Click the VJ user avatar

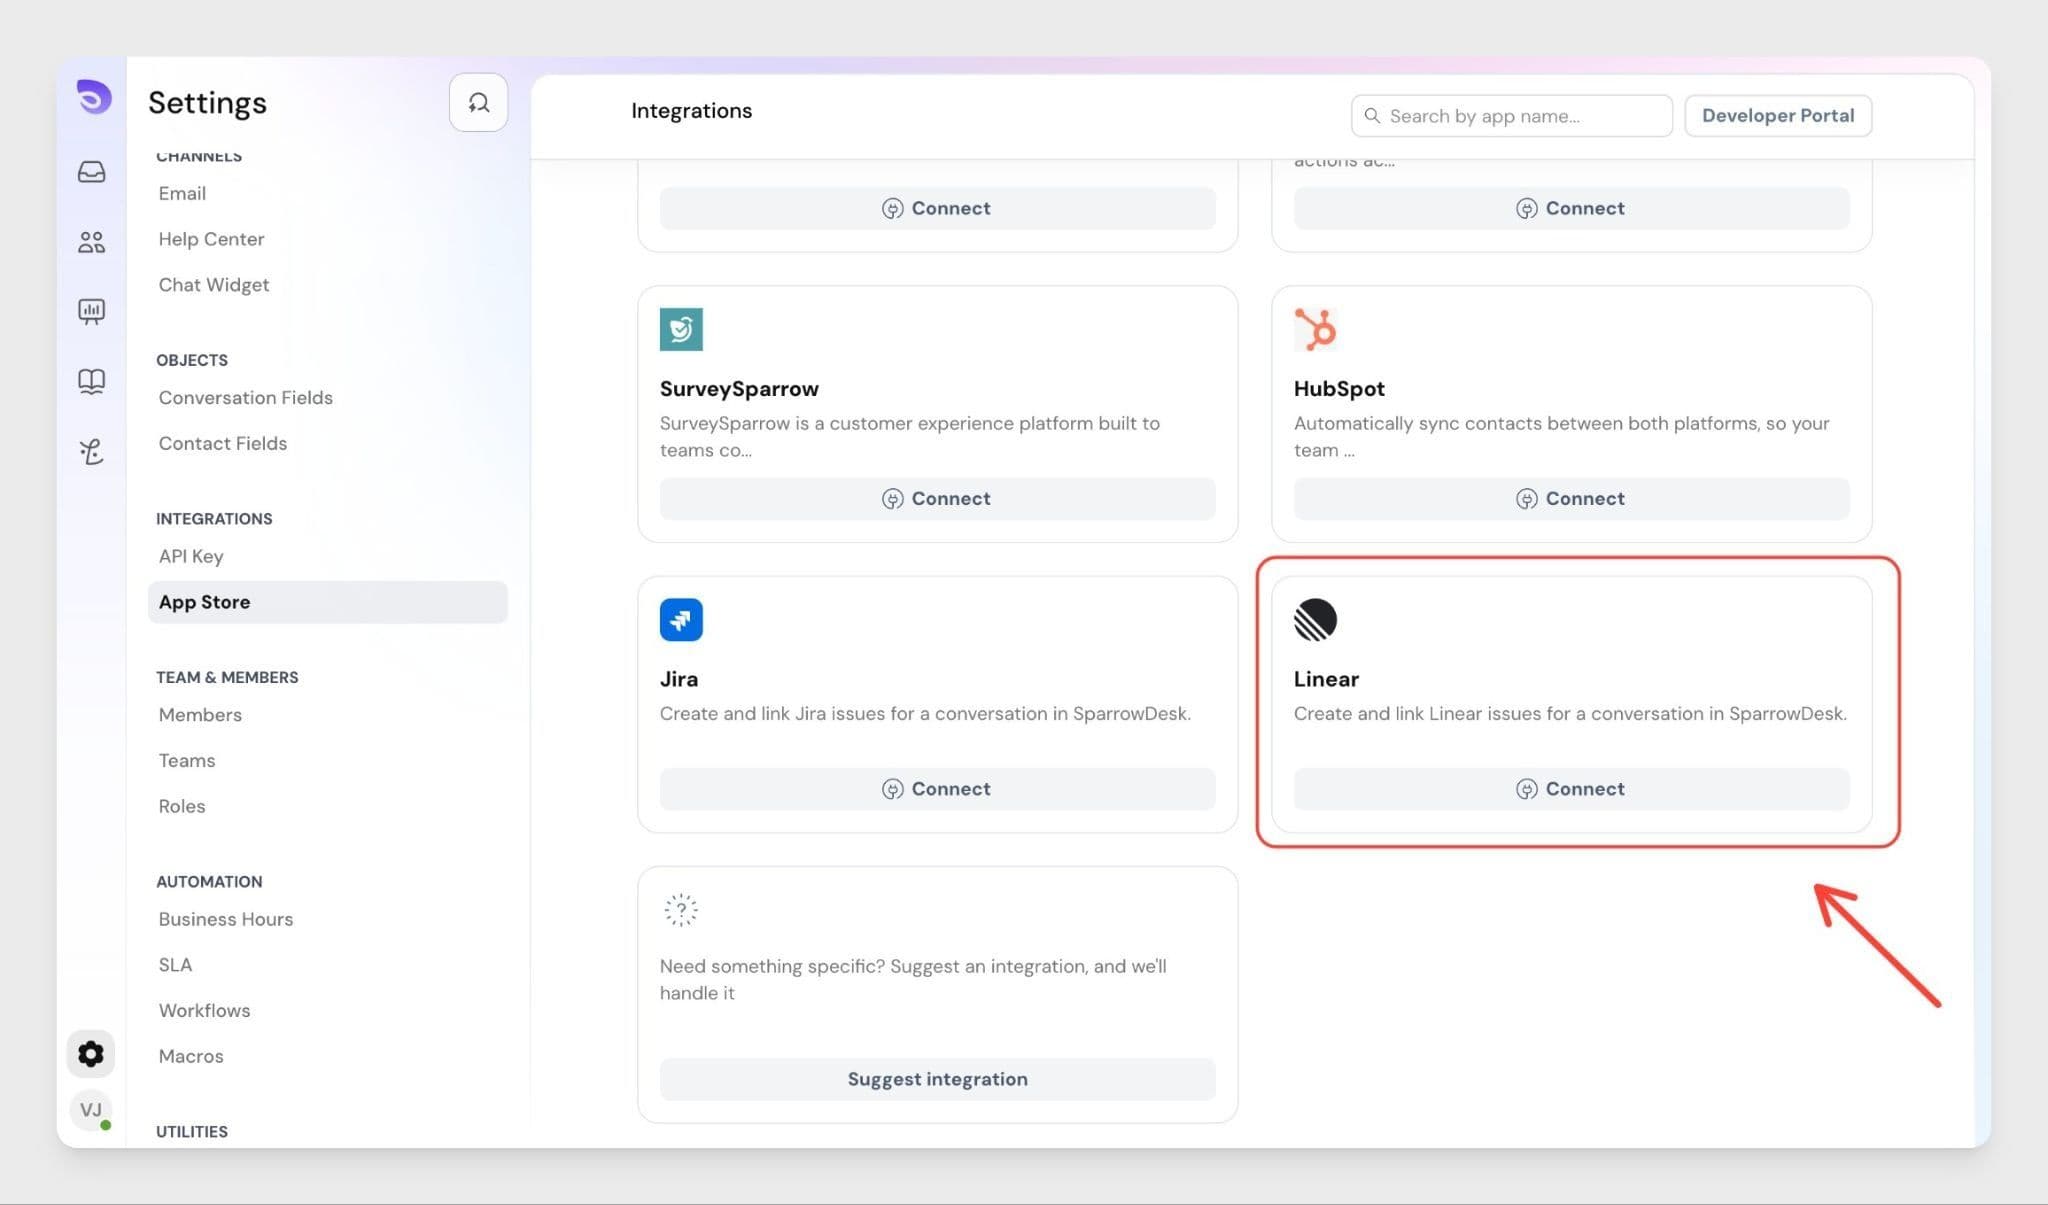pos(91,1110)
